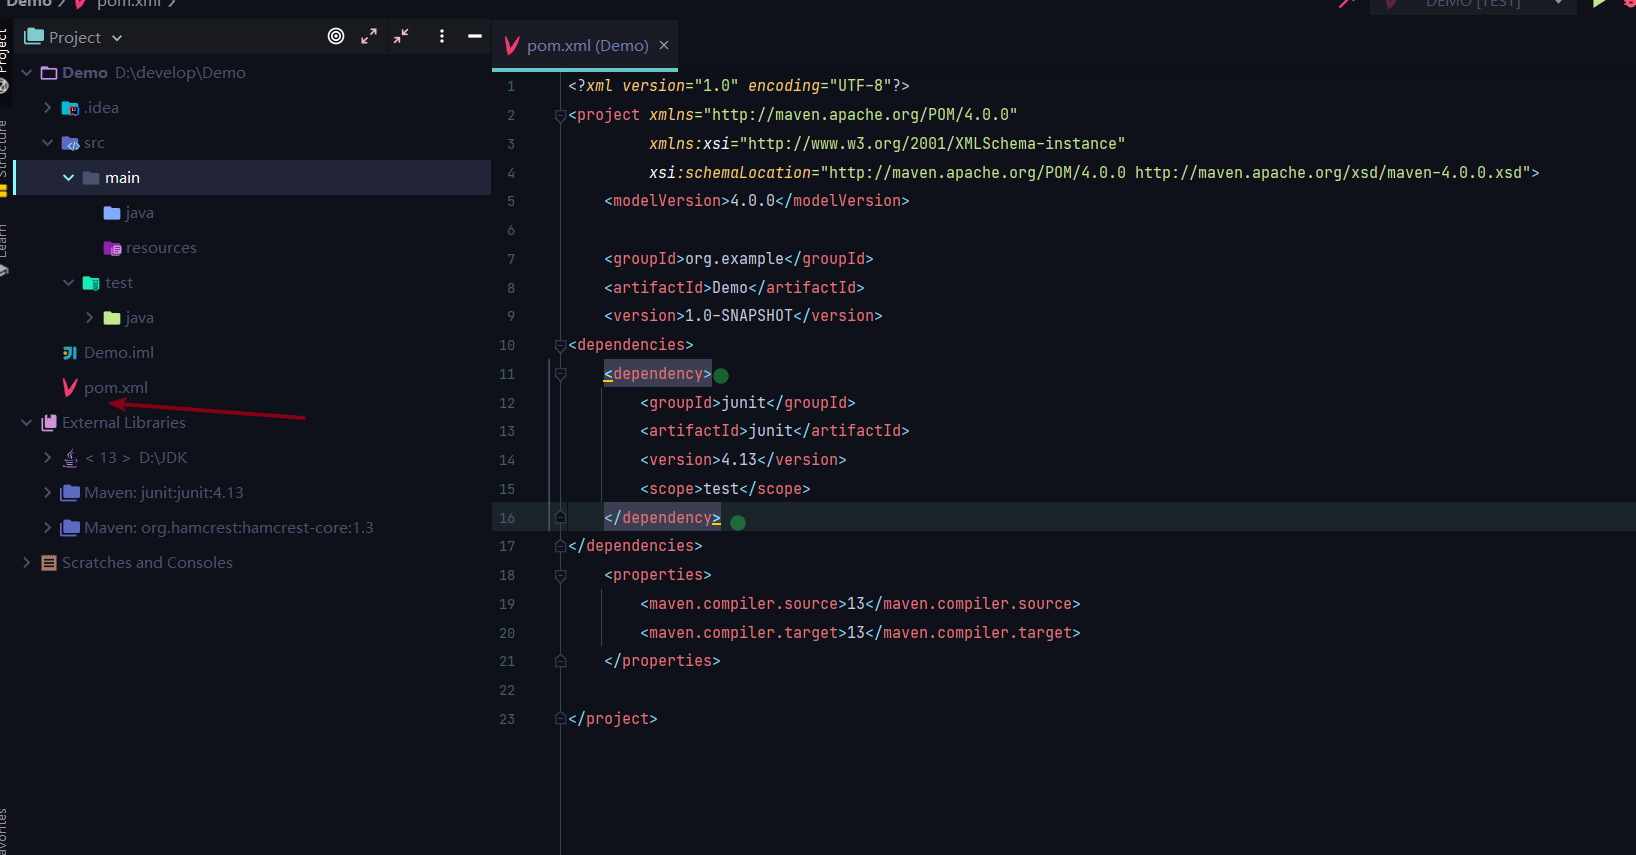This screenshot has width=1636, height=855.
Task: Toggle fold marker on properties line 18
Action: coord(560,575)
